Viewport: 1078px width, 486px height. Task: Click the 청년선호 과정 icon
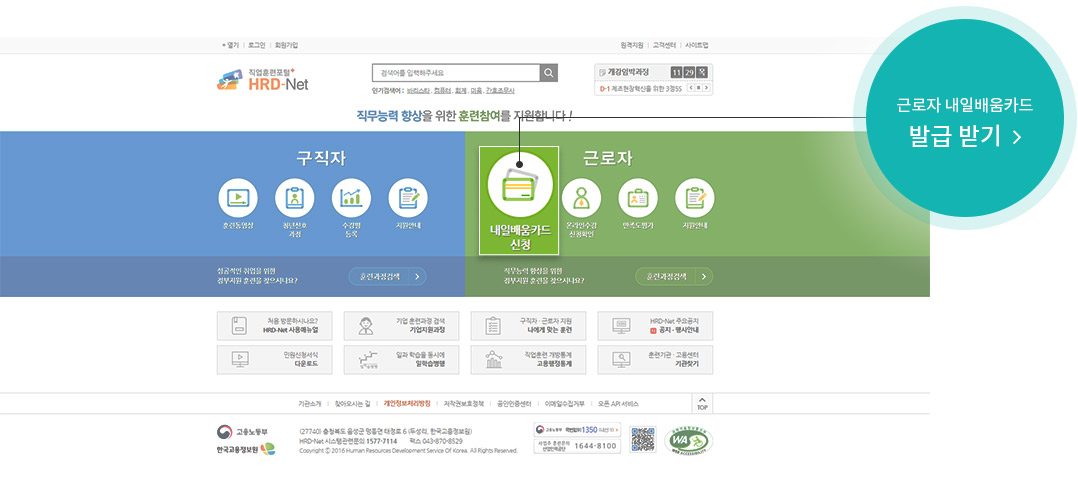click(294, 198)
